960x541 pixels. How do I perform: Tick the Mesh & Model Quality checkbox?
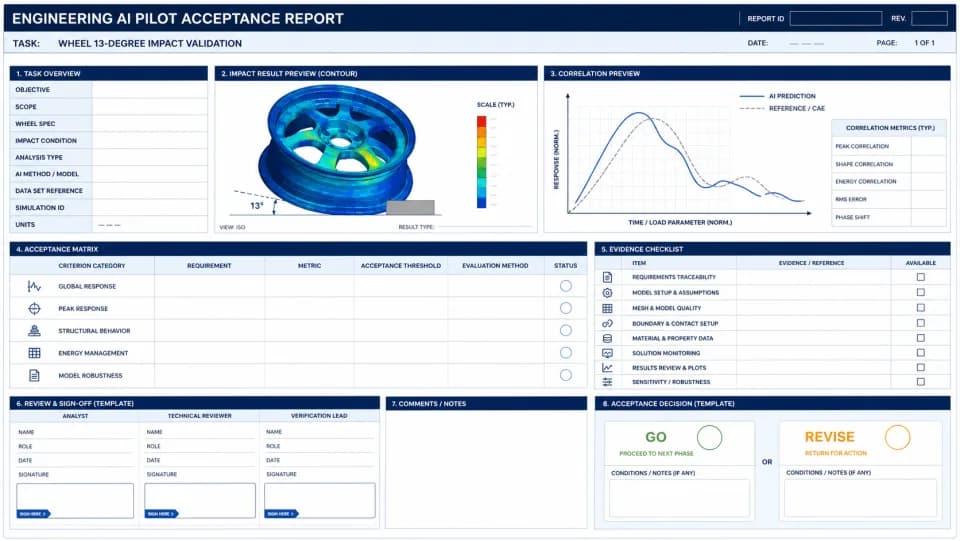[x=921, y=308]
